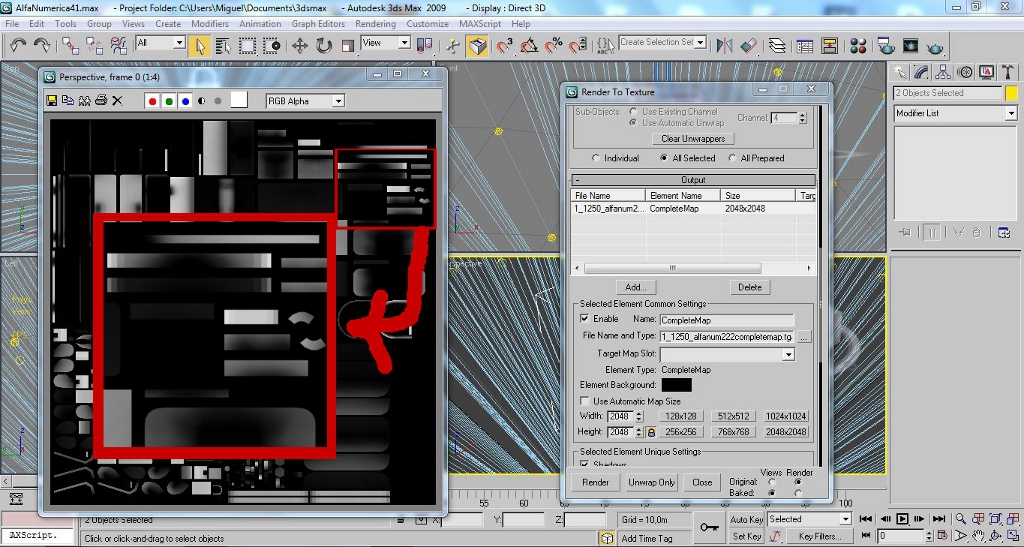The height and width of the screenshot is (547, 1024).
Task: Click the black Element Background color swatch
Action: (x=676, y=385)
